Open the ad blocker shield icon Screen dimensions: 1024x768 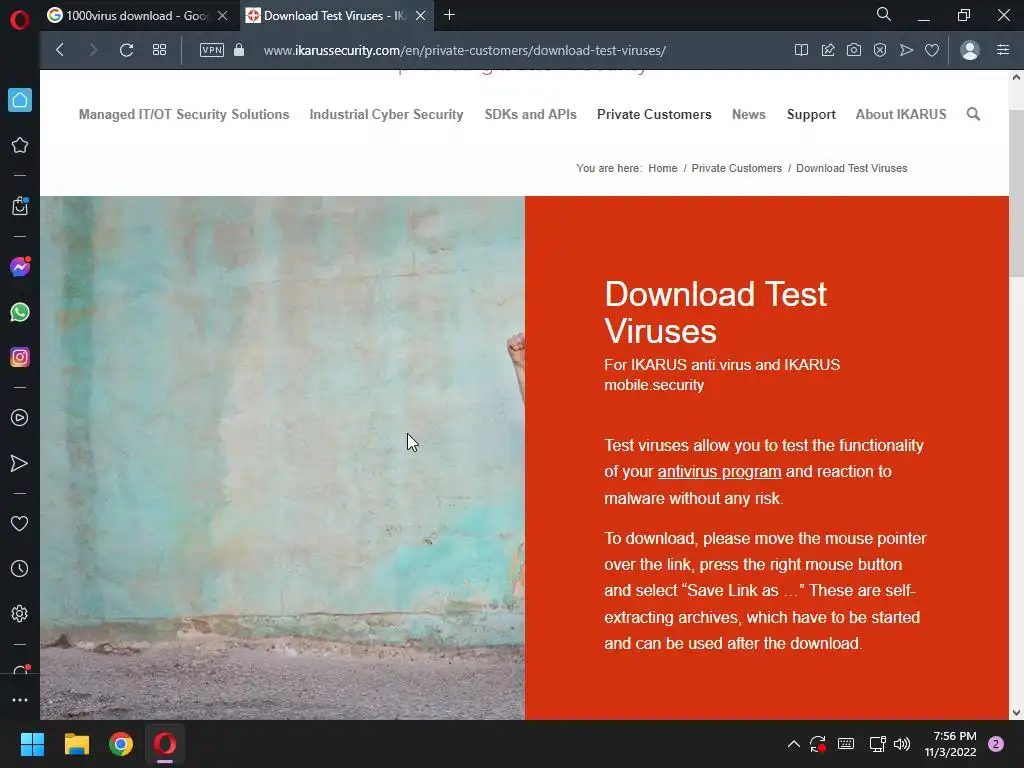pos(880,50)
